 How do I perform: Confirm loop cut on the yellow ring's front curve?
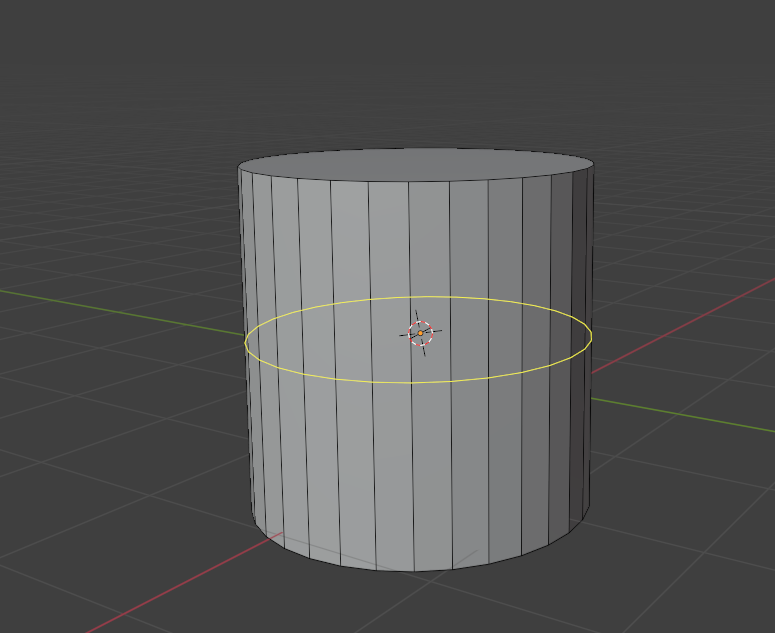(x=411, y=382)
